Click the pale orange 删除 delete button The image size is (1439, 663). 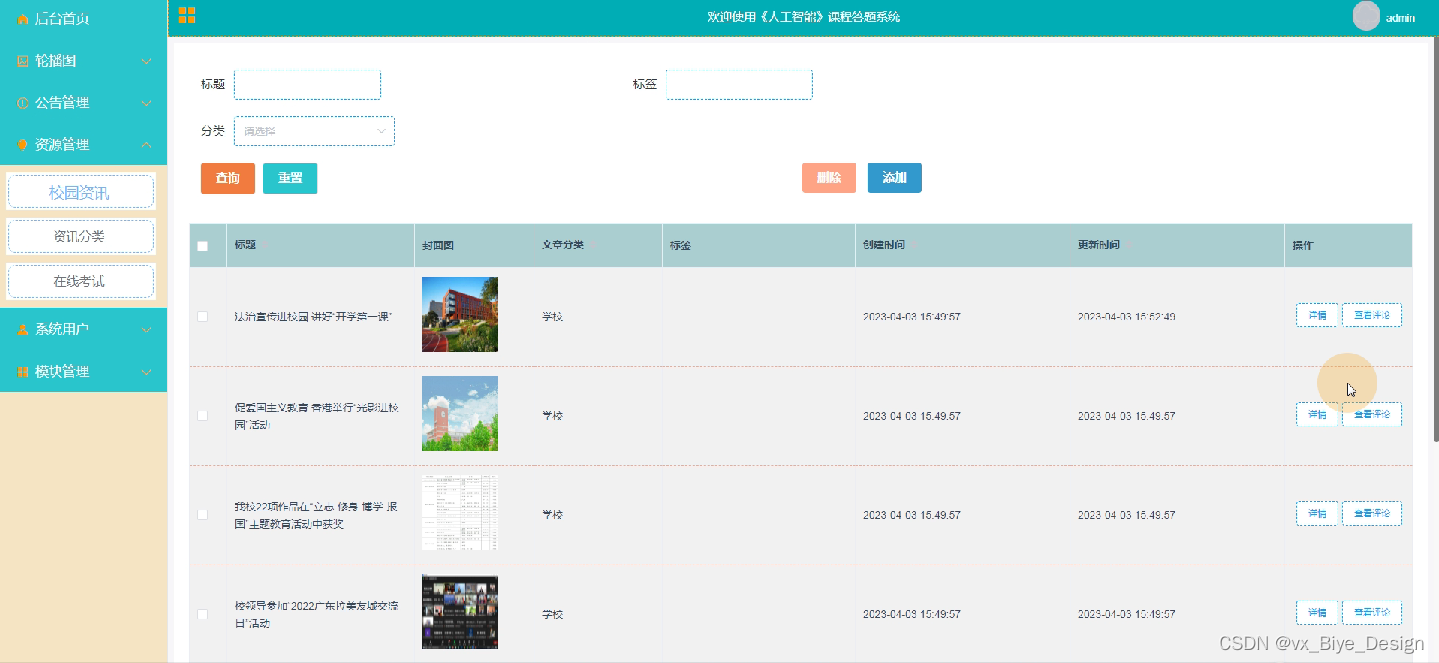point(829,178)
